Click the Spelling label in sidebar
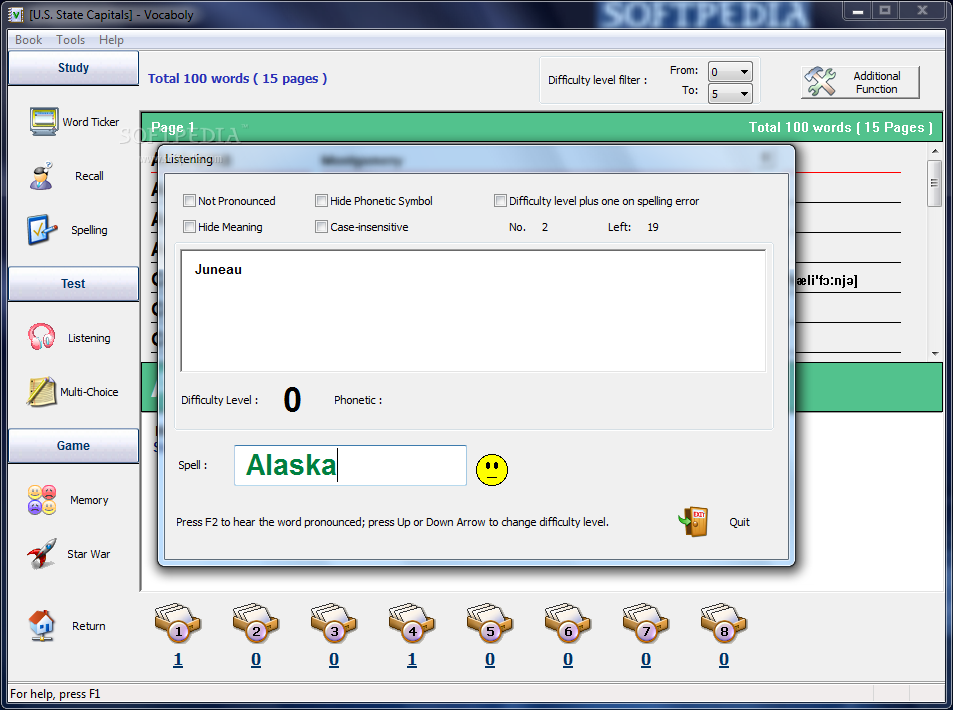This screenshot has height=710, width=953. (89, 230)
